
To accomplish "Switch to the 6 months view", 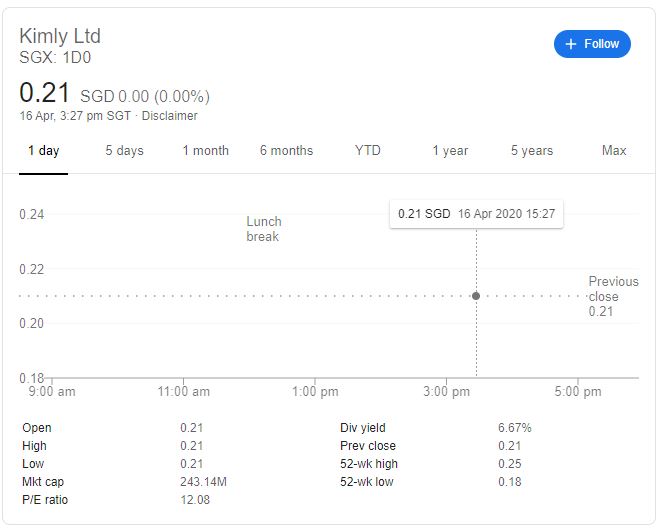I will (x=286, y=151).
